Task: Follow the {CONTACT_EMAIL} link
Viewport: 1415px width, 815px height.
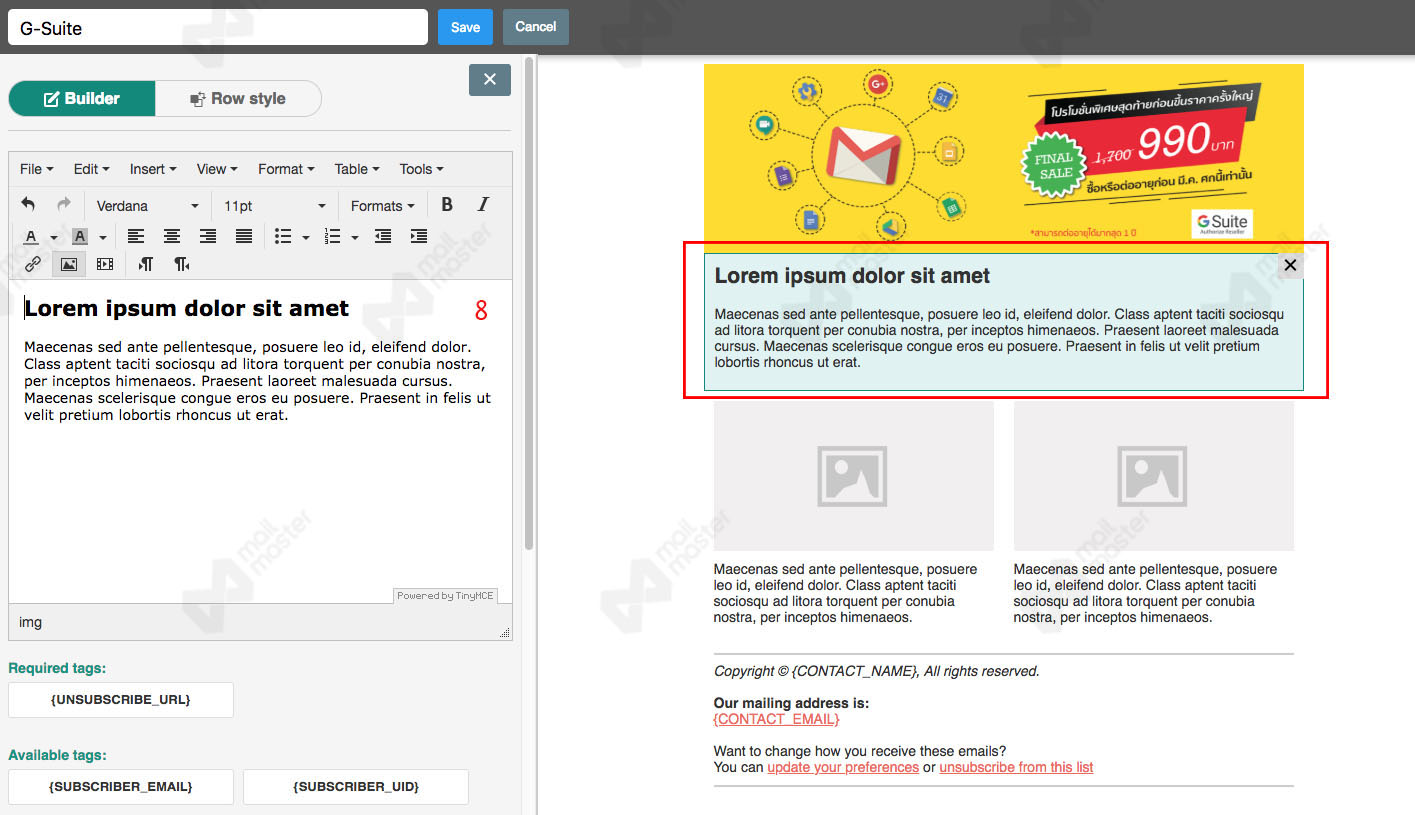Action: click(x=776, y=719)
